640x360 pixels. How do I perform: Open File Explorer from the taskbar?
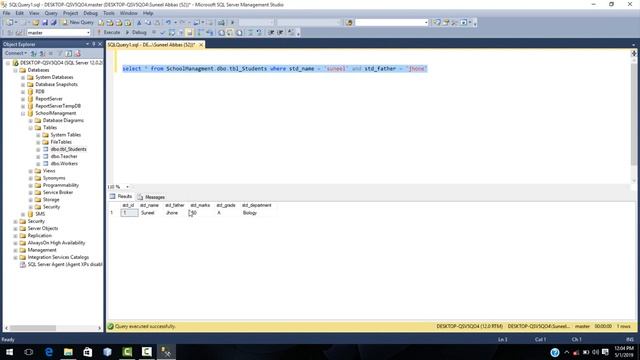pyautogui.click(x=68, y=352)
